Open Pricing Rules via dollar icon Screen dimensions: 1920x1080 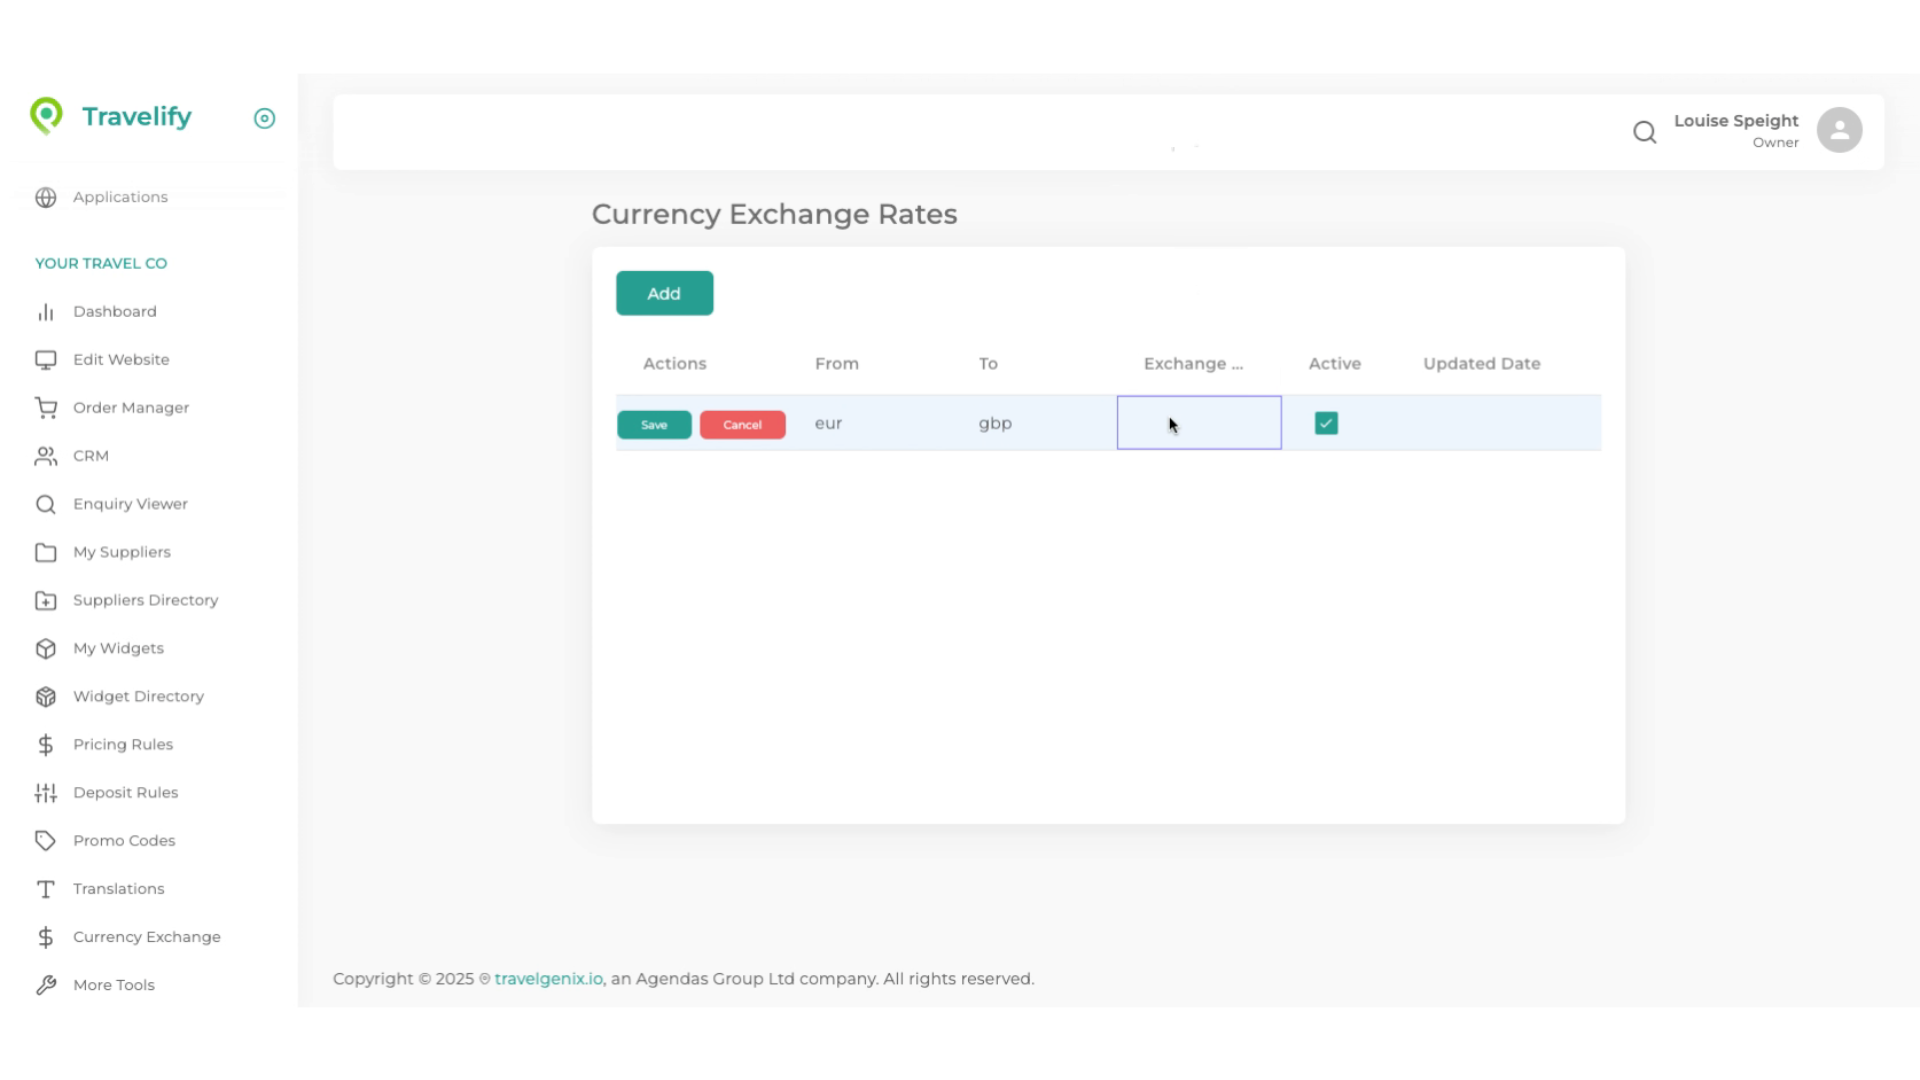pos(46,744)
